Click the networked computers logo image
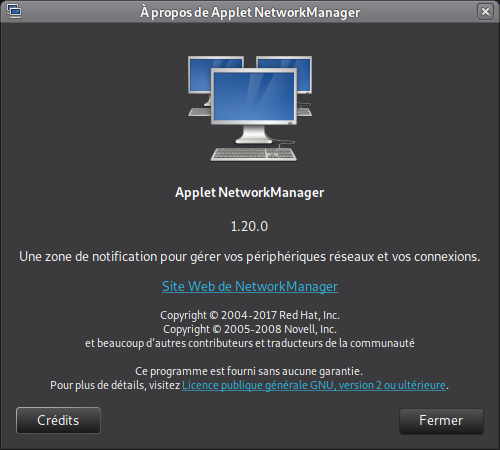500x450 pixels. point(250,109)
